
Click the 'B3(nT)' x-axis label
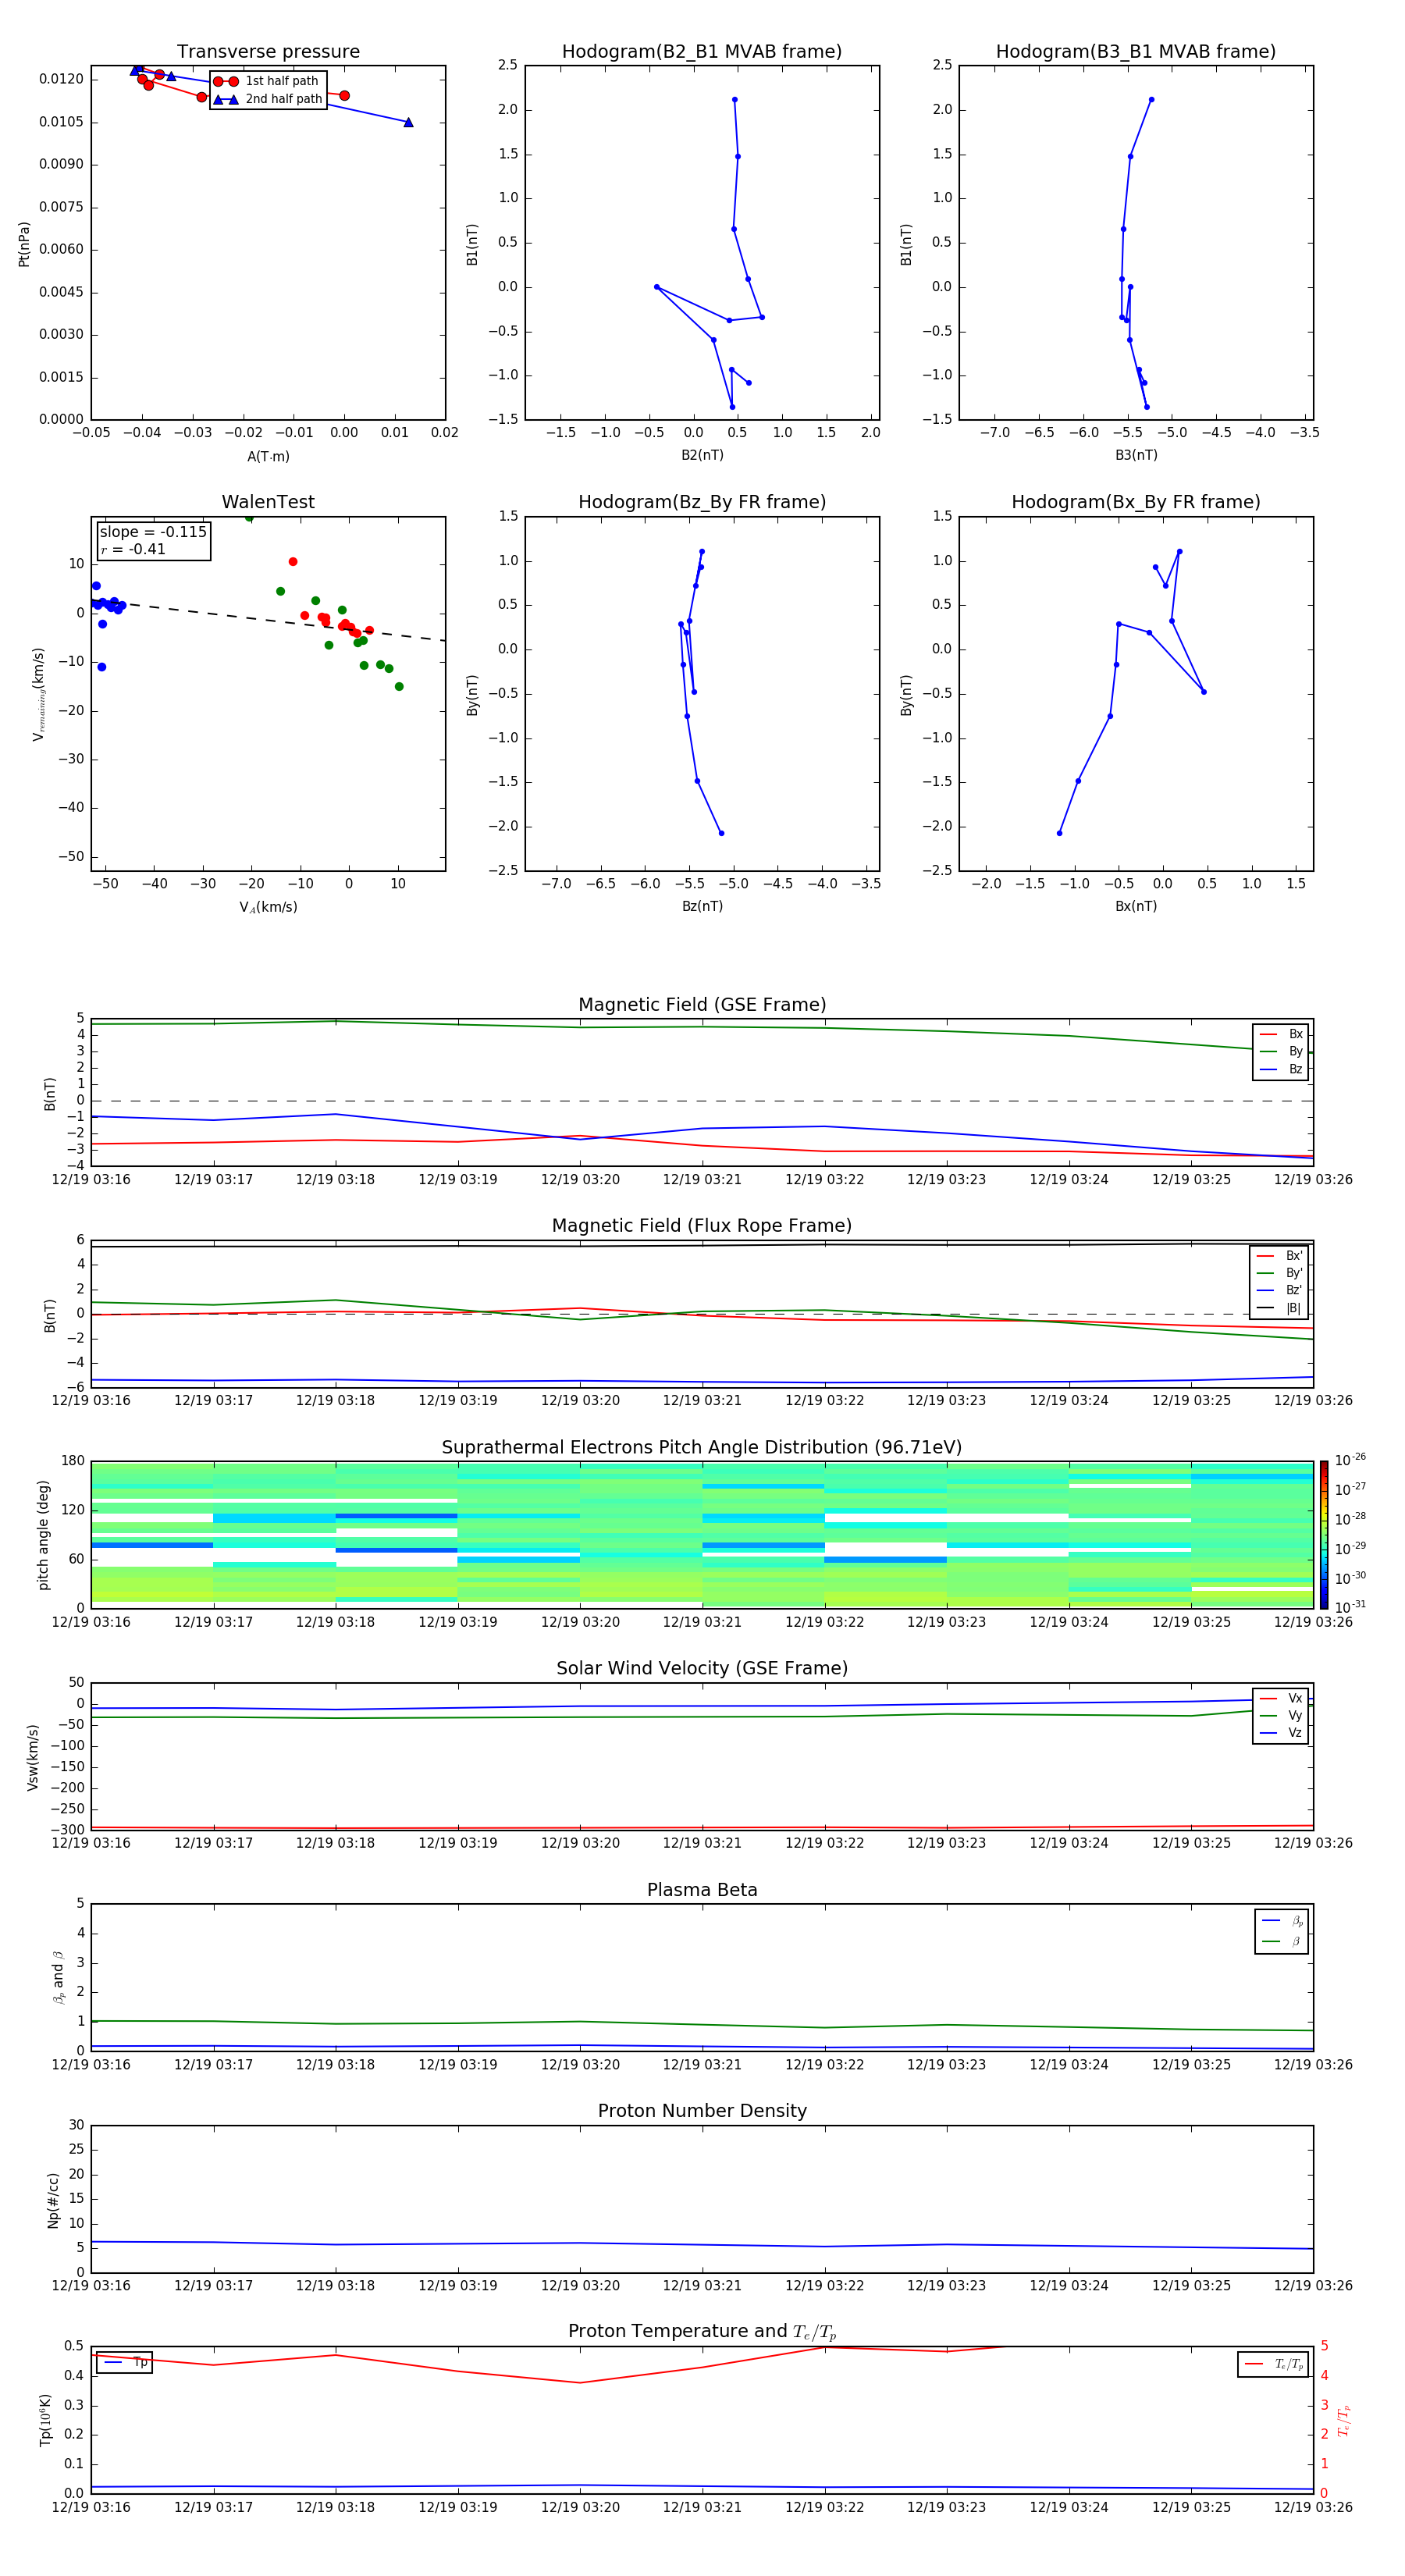click(x=1136, y=455)
